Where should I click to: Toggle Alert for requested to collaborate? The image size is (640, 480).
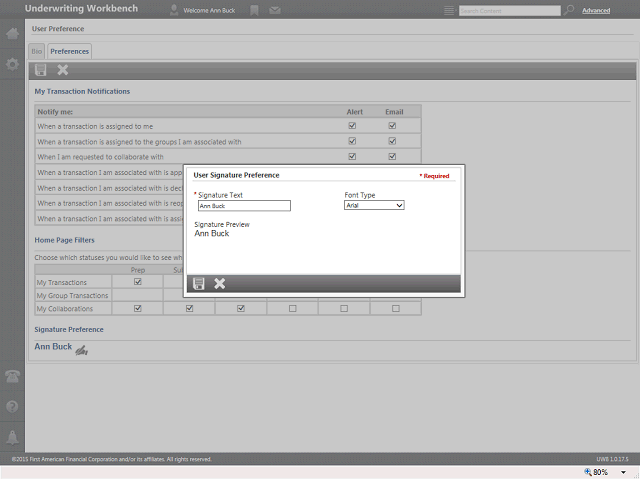pos(352,156)
